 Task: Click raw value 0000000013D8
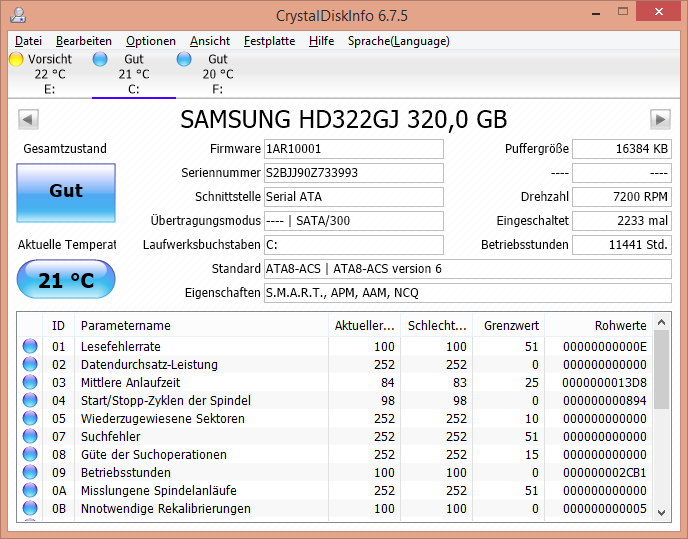(604, 382)
